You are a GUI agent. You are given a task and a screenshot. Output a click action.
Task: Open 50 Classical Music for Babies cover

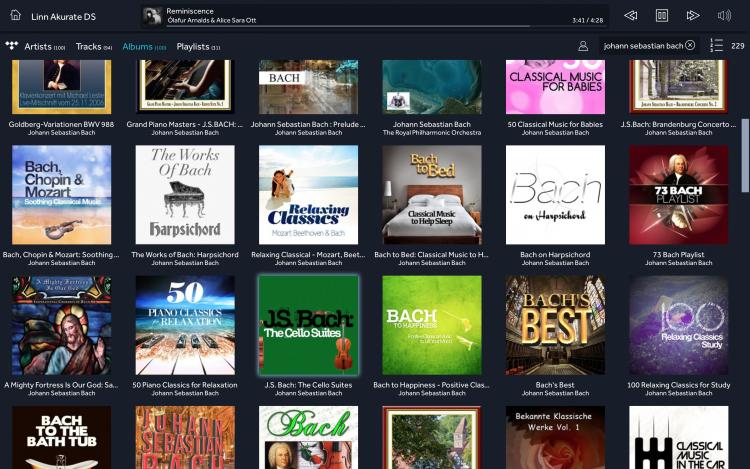(x=555, y=87)
